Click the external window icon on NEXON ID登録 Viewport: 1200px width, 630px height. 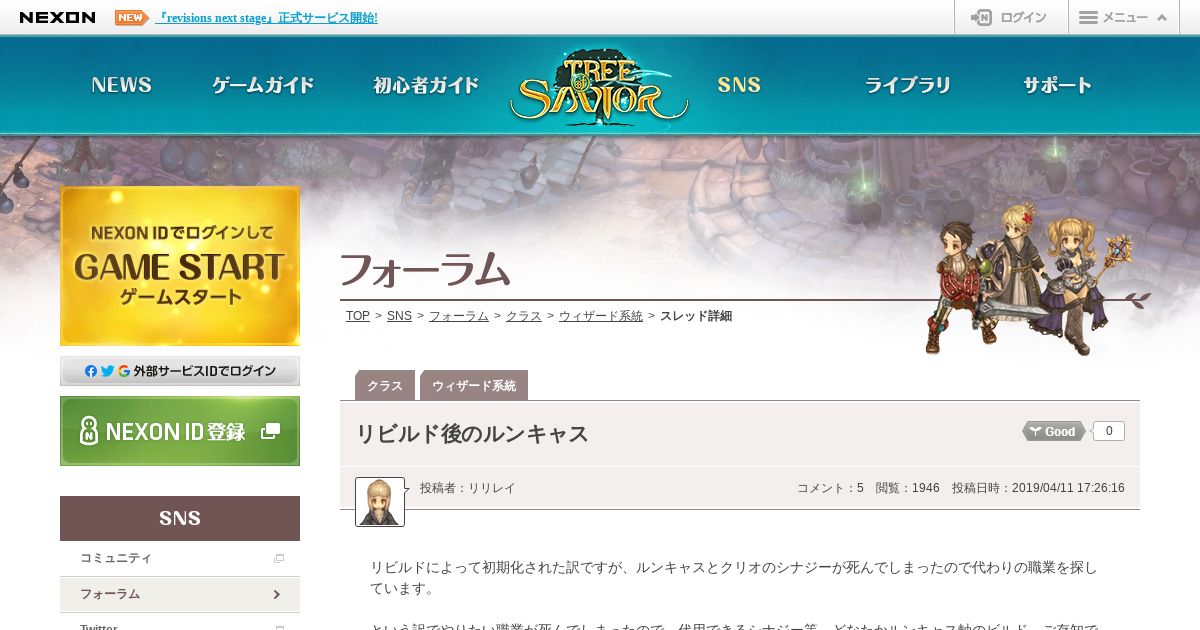pos(270,431)
